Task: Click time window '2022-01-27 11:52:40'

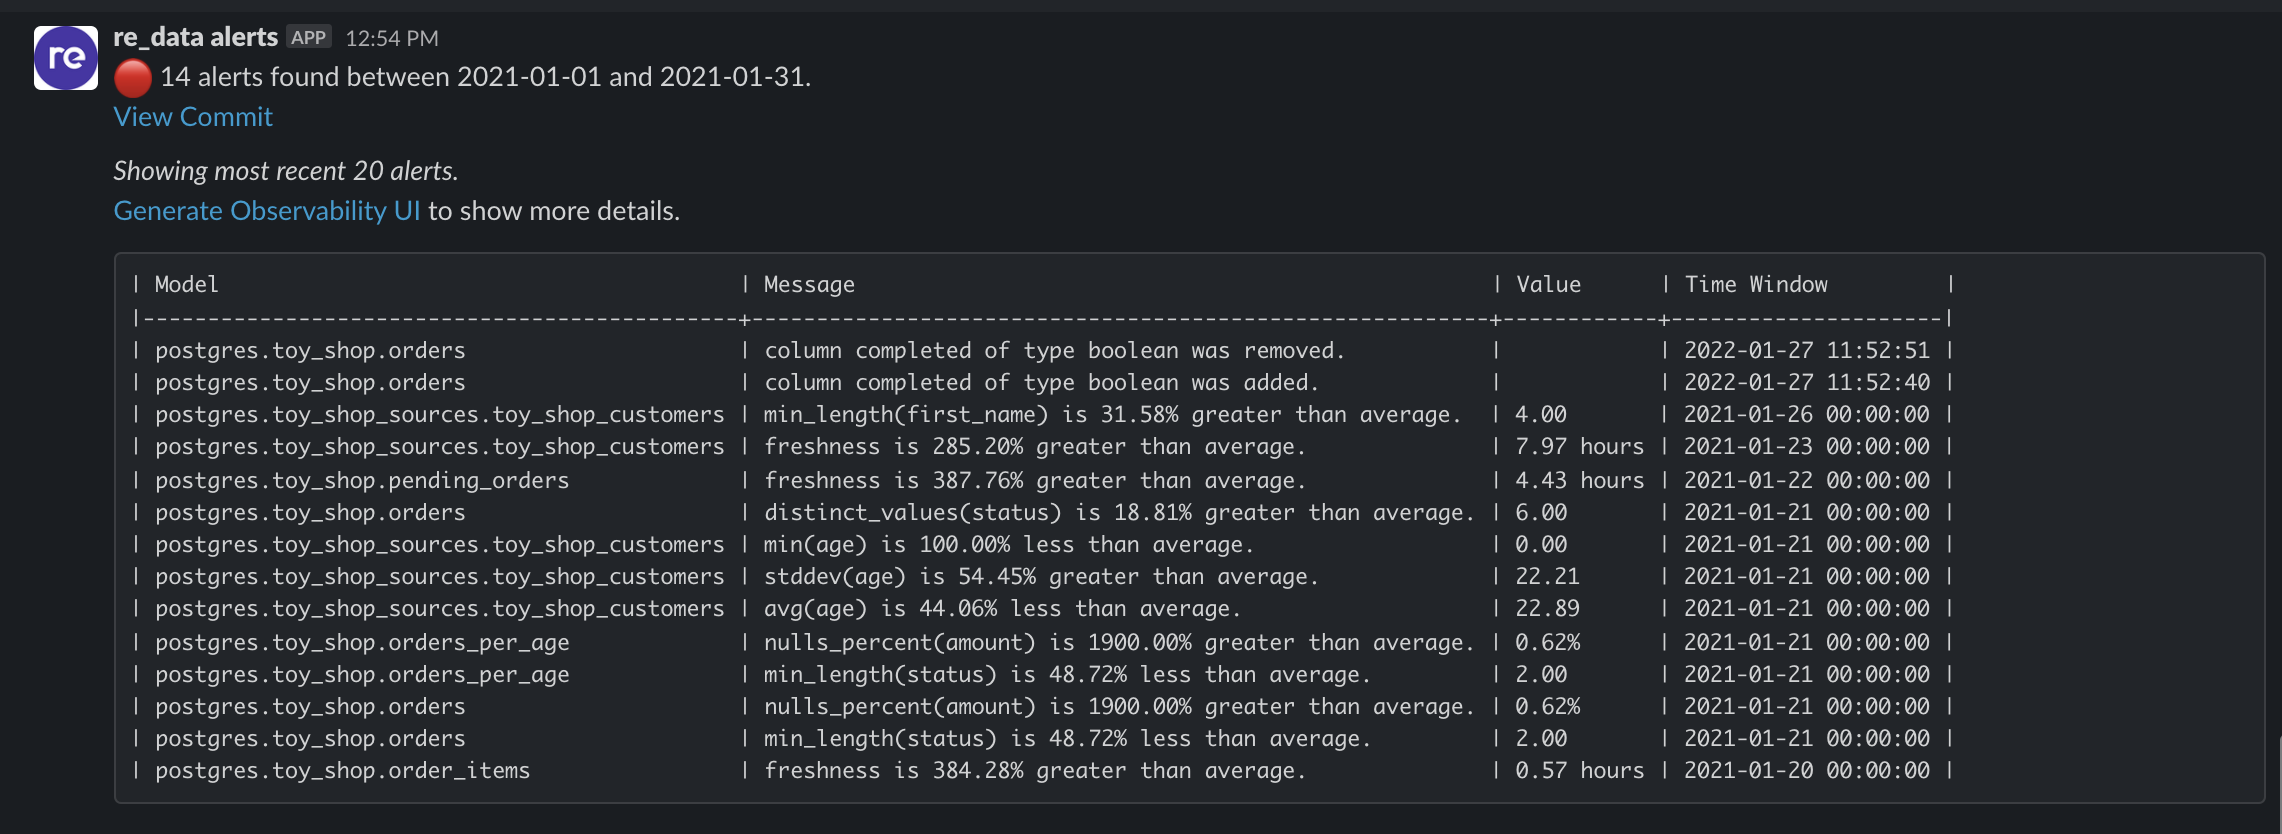Action: [1807, 383]
